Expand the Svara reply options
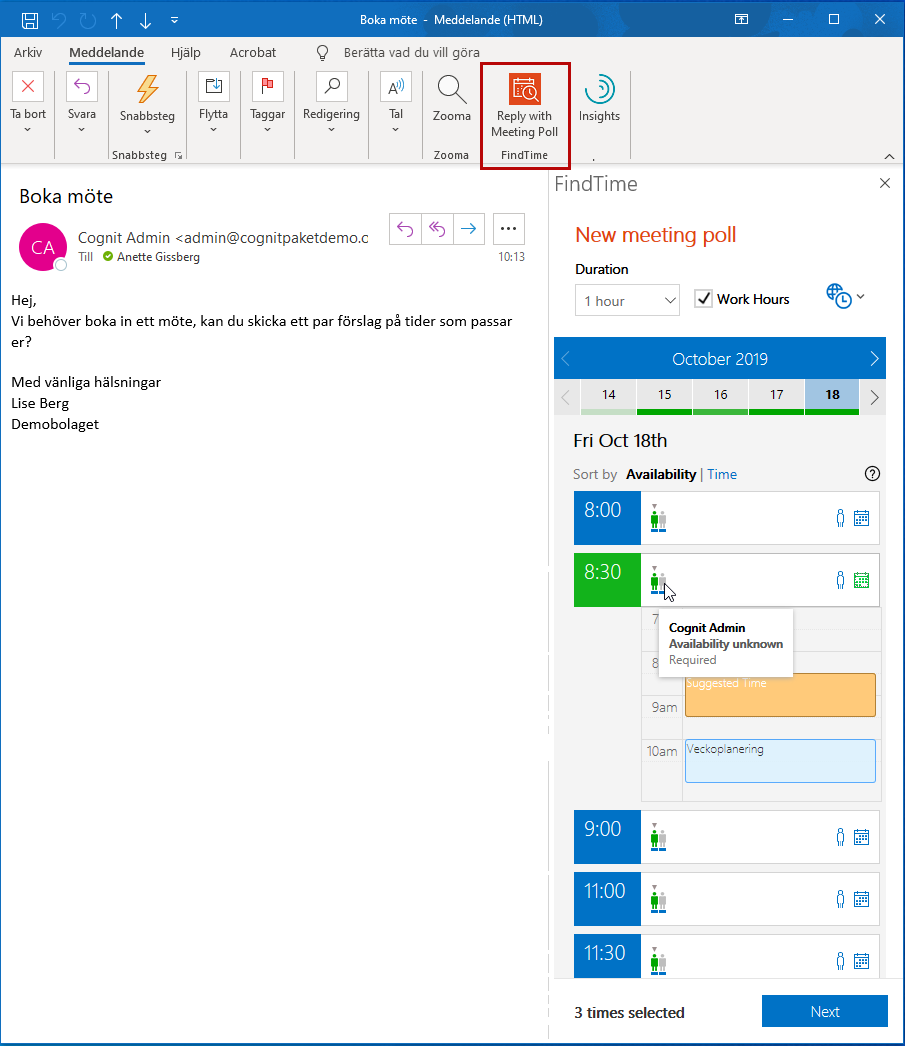The width and height of the screenshot is (905, 1046). pos(82,130)
